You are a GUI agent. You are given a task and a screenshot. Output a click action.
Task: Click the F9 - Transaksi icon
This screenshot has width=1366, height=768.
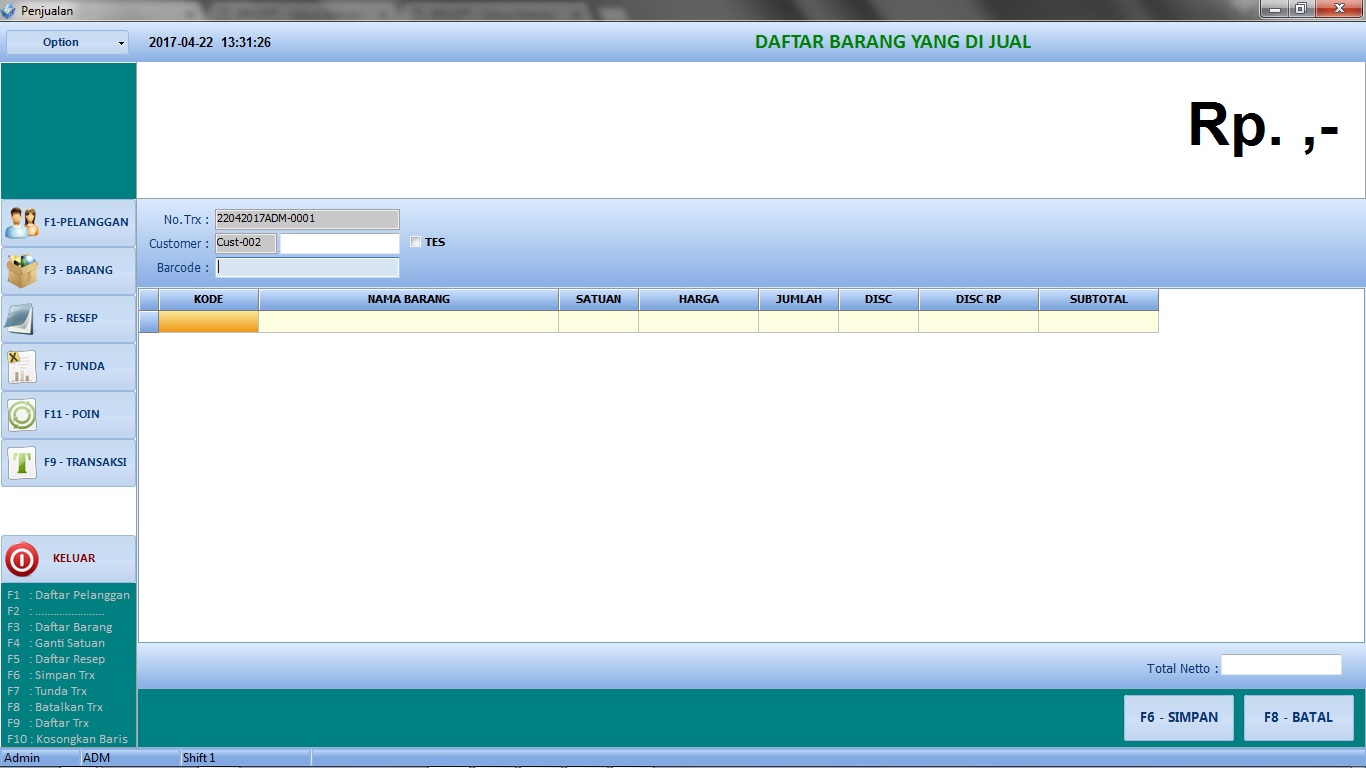(22, 462)
